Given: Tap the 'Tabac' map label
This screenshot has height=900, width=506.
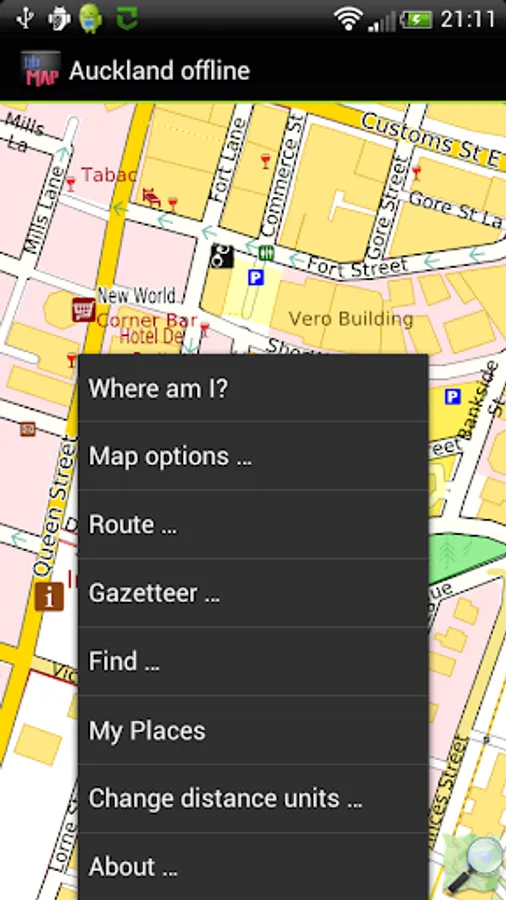Looking at the screenshot, I should (x=109, y=174).
